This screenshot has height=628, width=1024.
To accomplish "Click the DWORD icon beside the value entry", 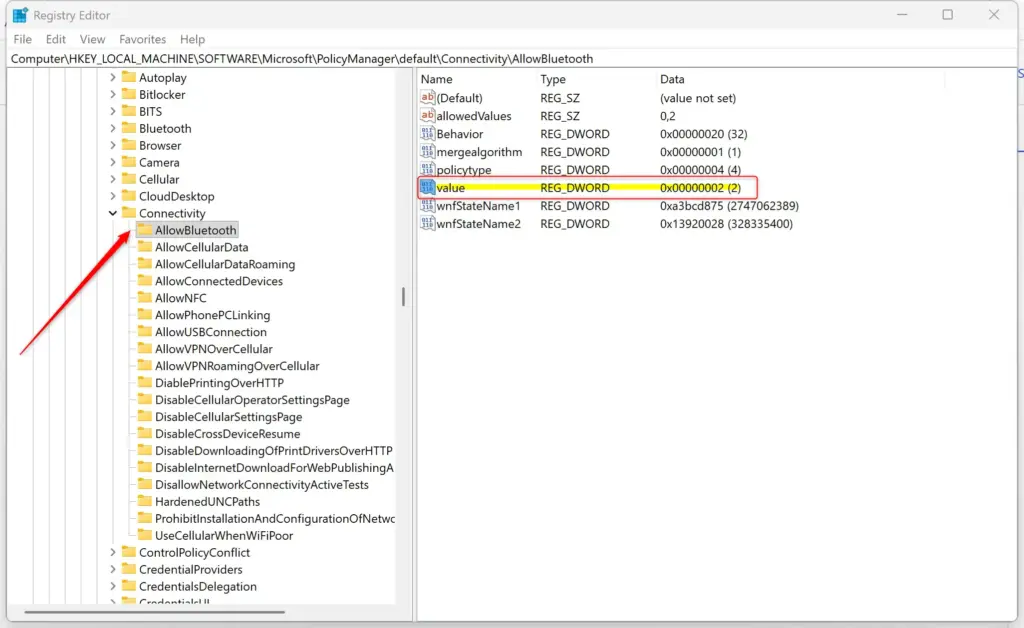I will click(427, 187).
